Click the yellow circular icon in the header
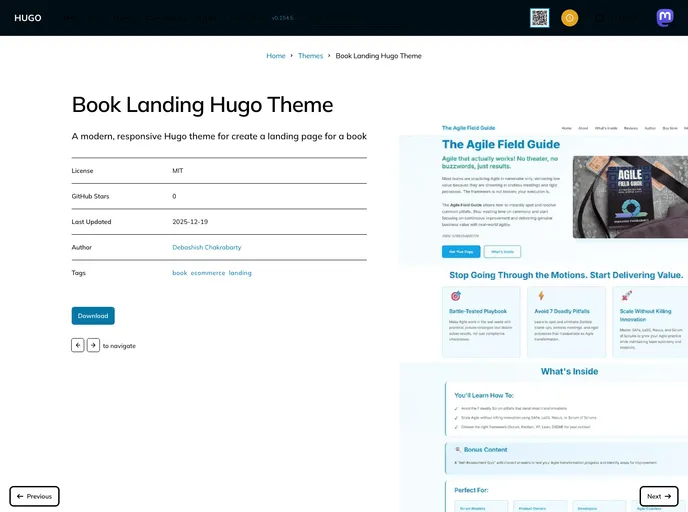 point(570,18)
